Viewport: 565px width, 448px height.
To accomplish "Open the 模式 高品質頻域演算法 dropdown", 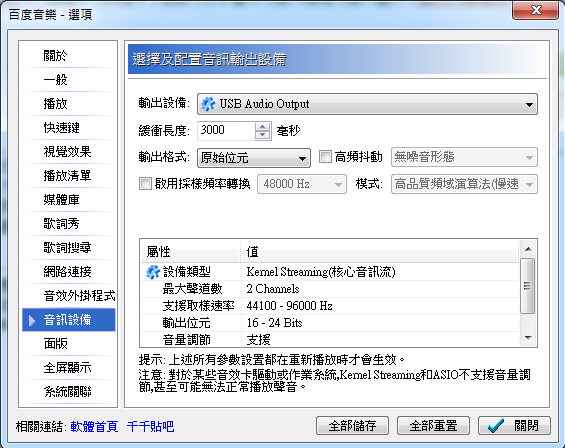I will [464, 184].
